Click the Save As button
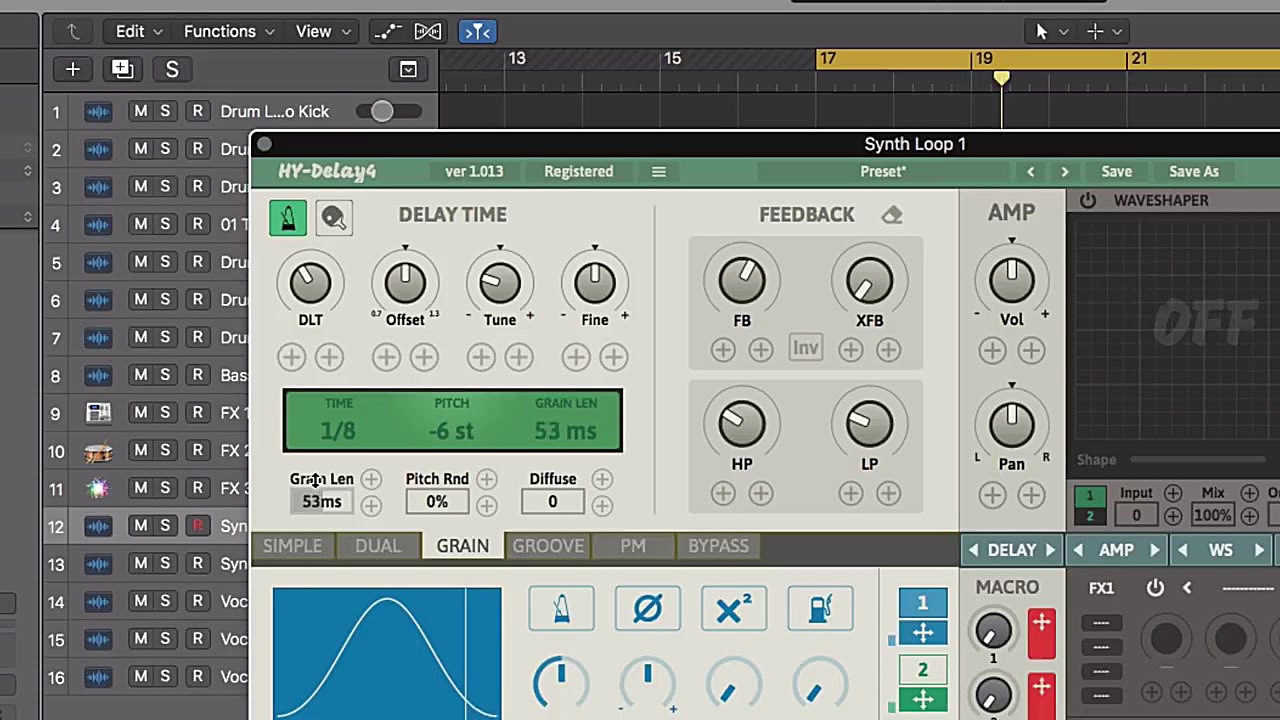Screen dimensions: 1280x720 pyautogui.click(x=1193, y=171)
